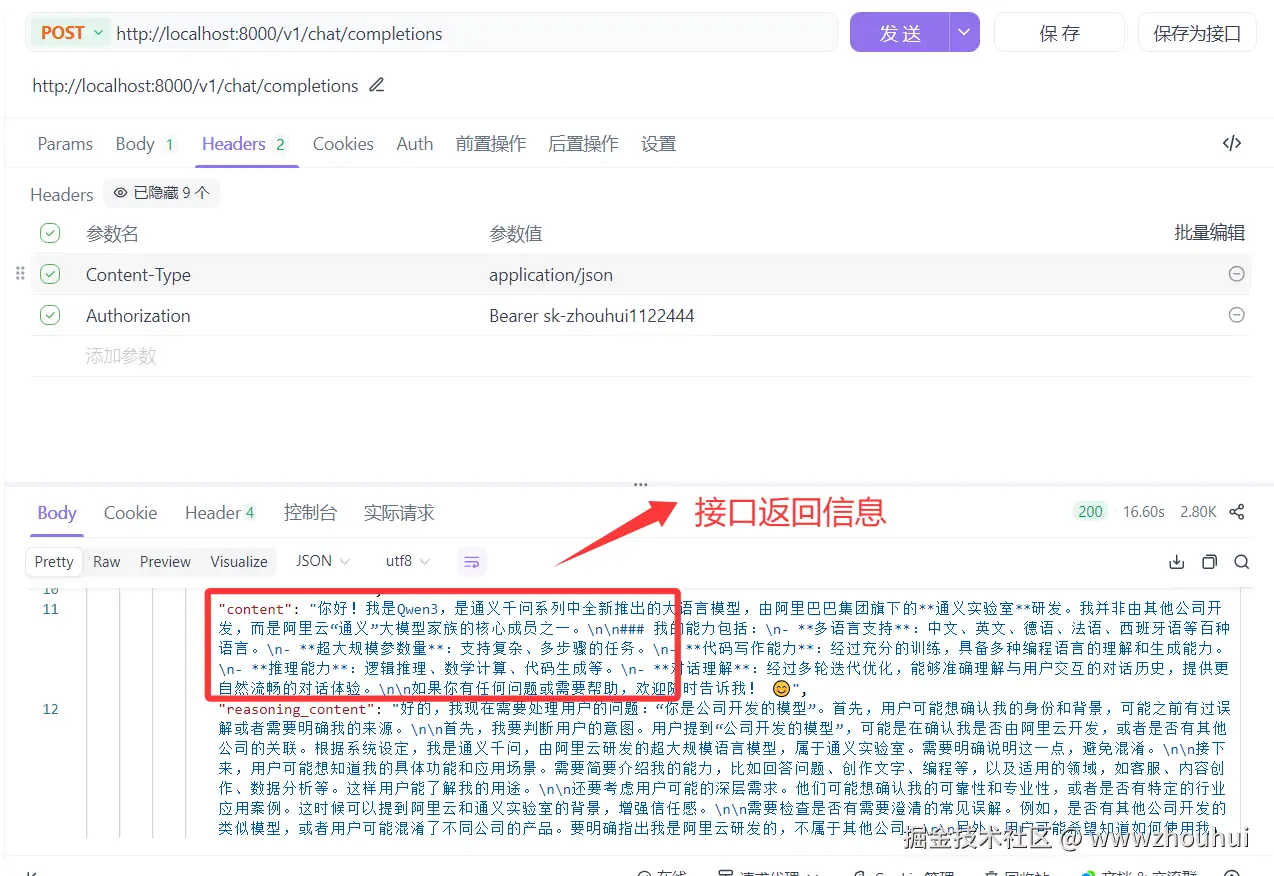Click the request name below URL bar

point(195,86)
